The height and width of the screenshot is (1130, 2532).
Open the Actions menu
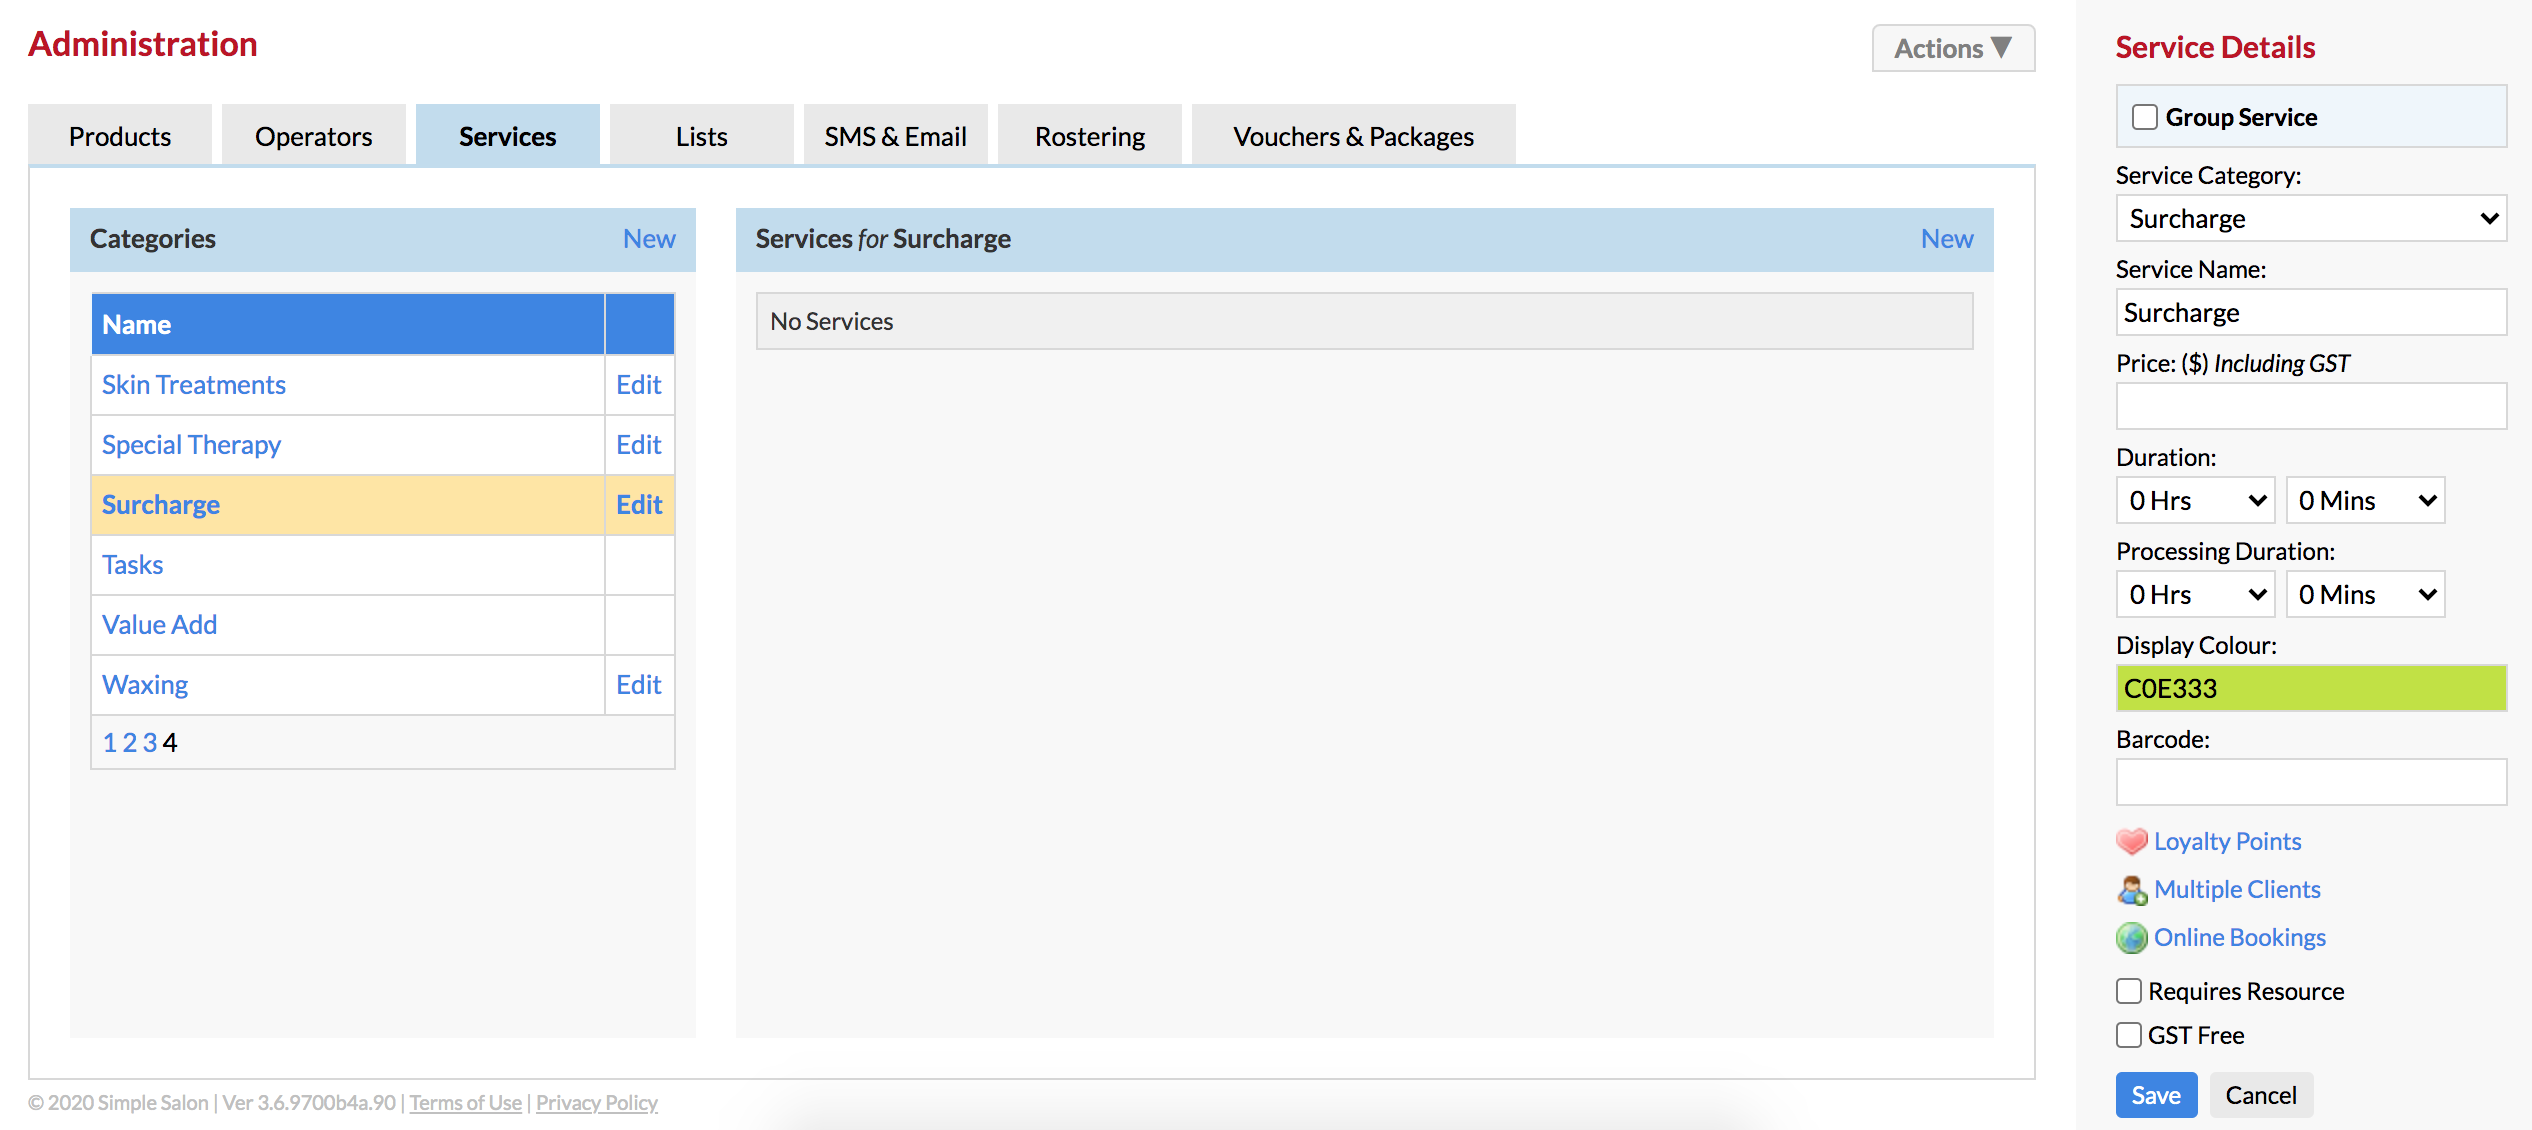pyautogui.click(x=1951, y=47)
